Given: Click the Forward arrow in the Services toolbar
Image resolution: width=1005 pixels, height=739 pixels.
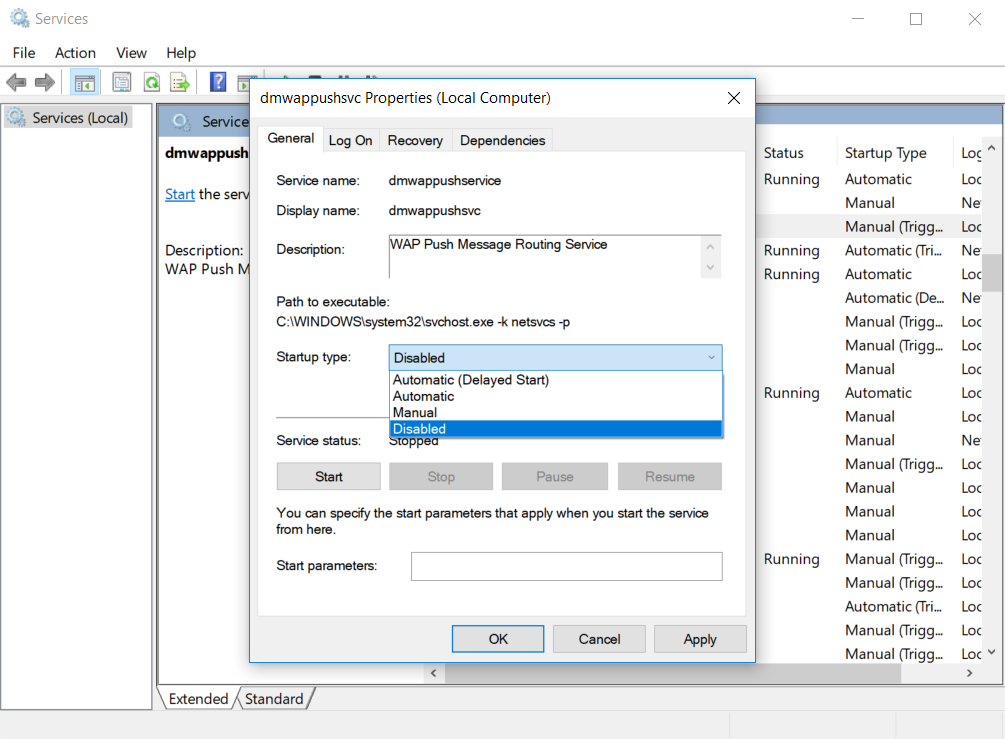Looking at the screenshot, I should point(45,82).
